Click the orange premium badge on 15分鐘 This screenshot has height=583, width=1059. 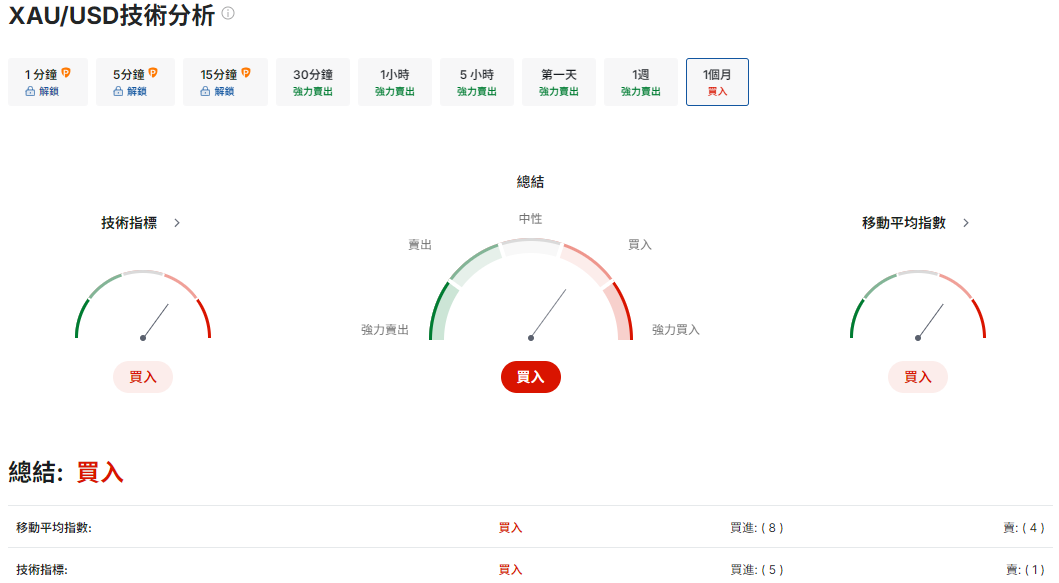246,72
